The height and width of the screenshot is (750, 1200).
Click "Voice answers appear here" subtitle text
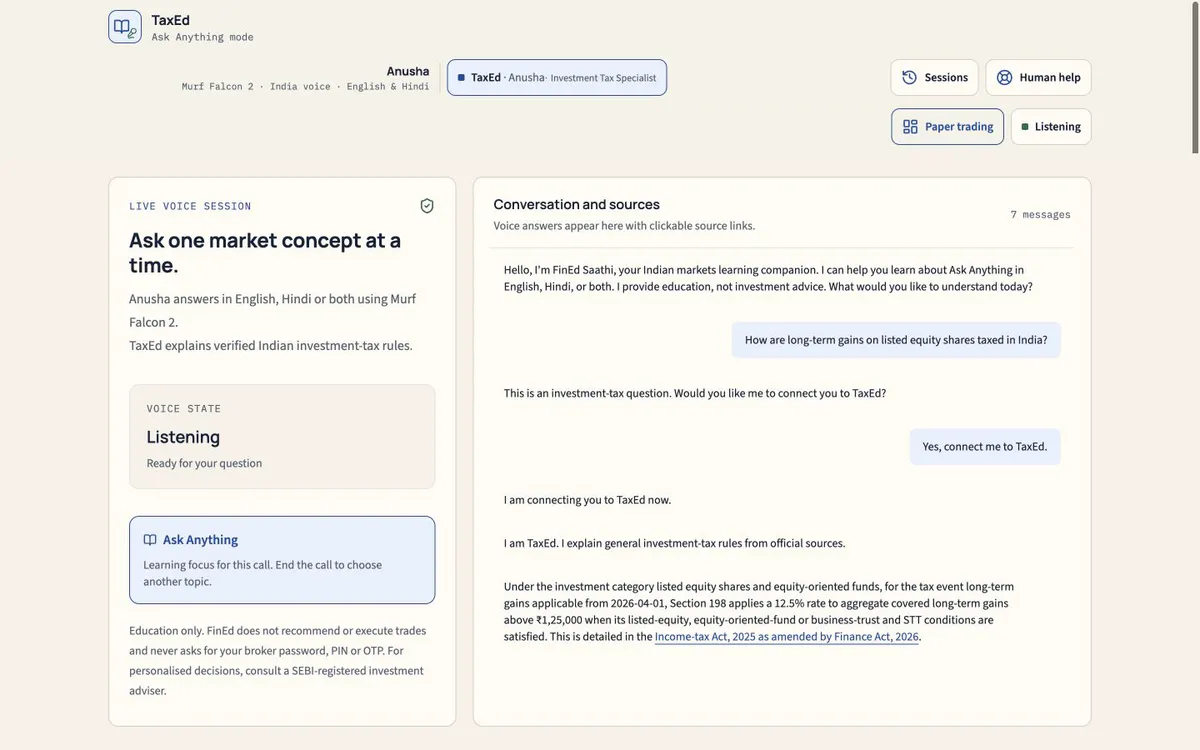tap(624, 226)
